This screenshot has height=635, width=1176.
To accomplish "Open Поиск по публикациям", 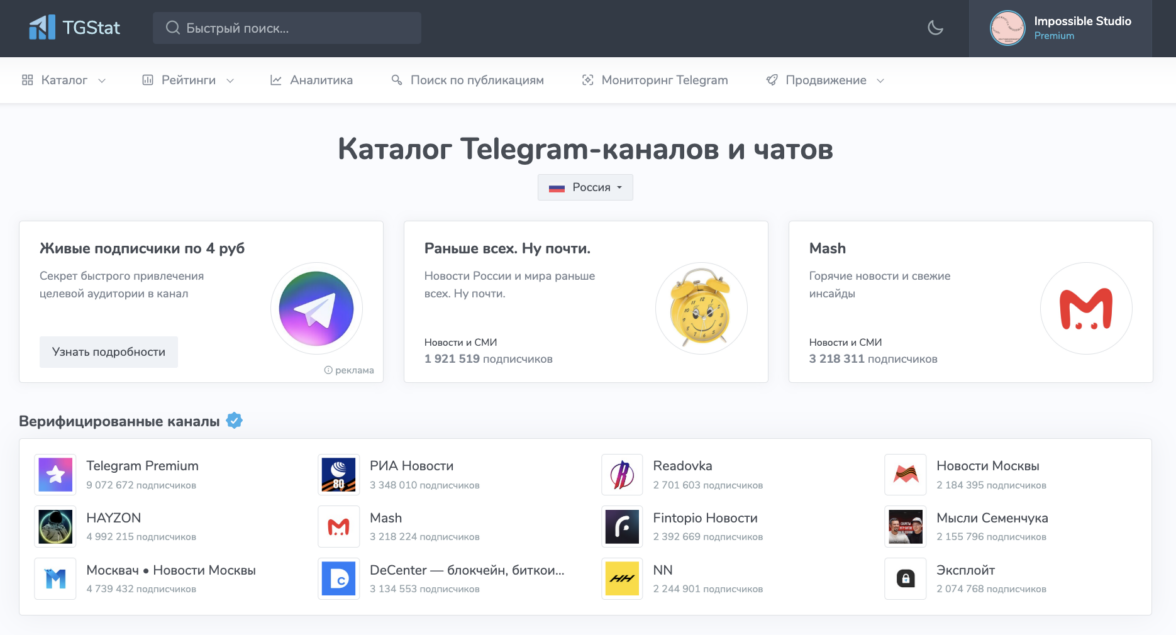I will pos(467,80).
